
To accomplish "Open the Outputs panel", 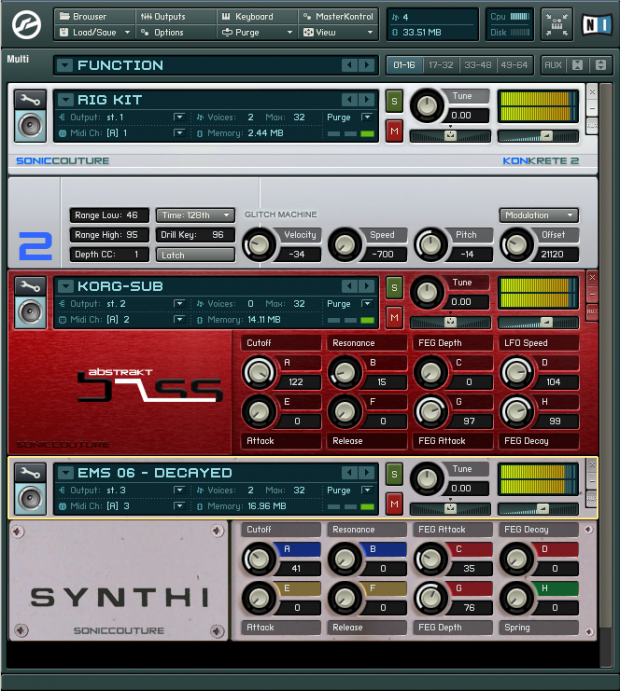I will pos(176,17).
